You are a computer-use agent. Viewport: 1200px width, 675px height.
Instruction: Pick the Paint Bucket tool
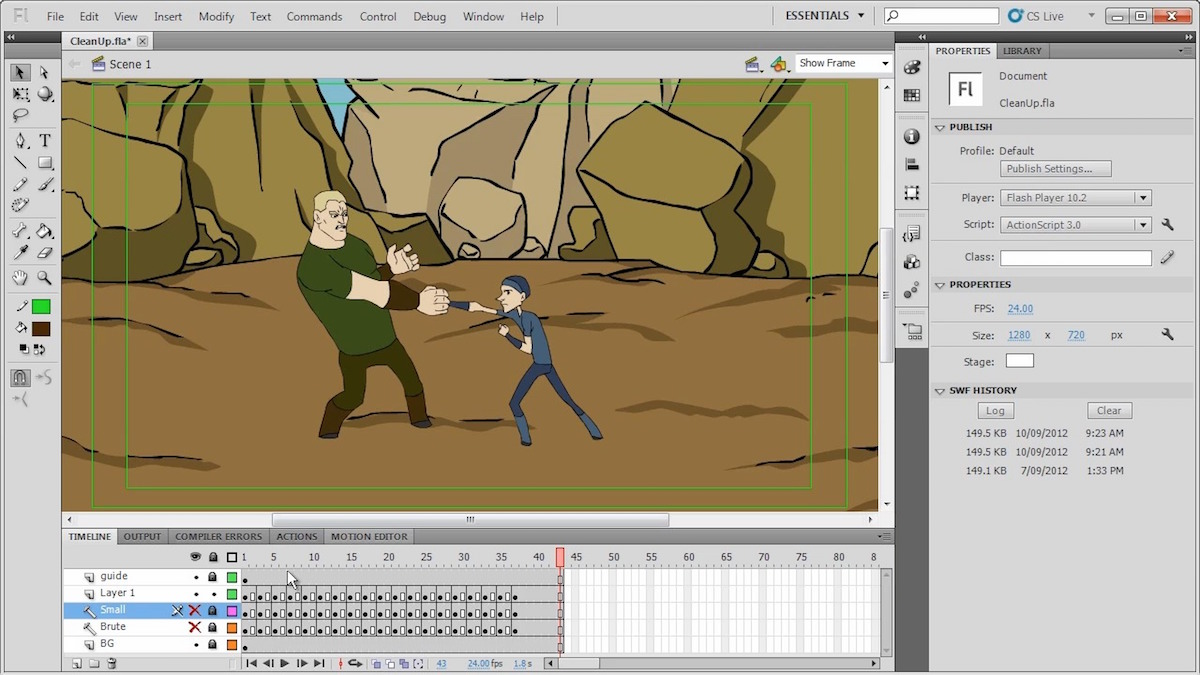click(x=45, y=230)
